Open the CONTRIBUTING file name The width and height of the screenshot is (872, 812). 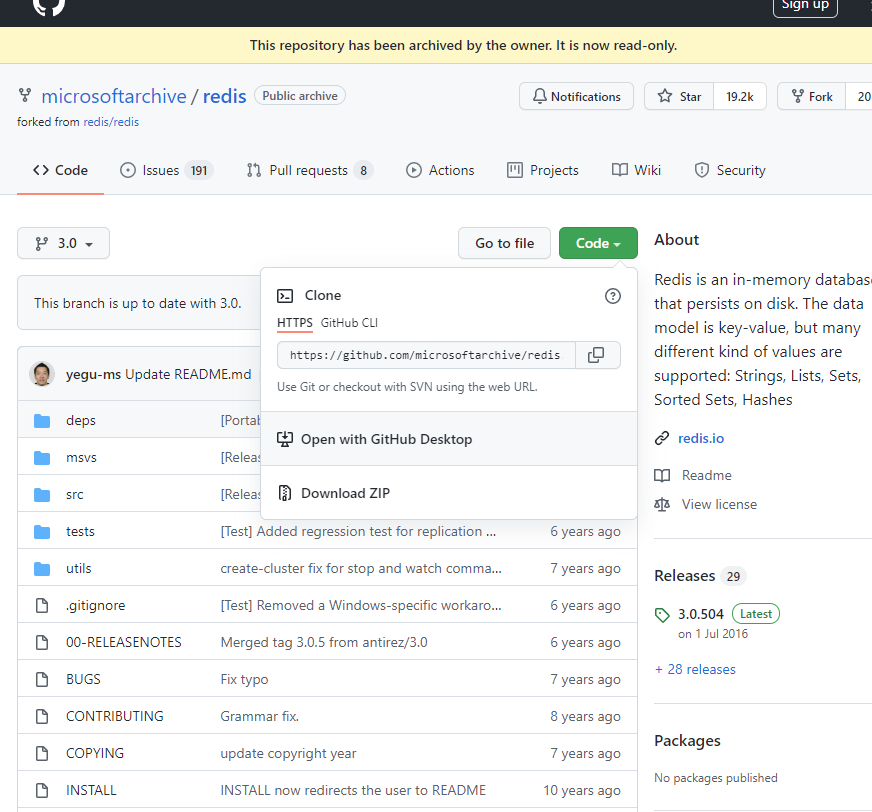tap(115, 716)
